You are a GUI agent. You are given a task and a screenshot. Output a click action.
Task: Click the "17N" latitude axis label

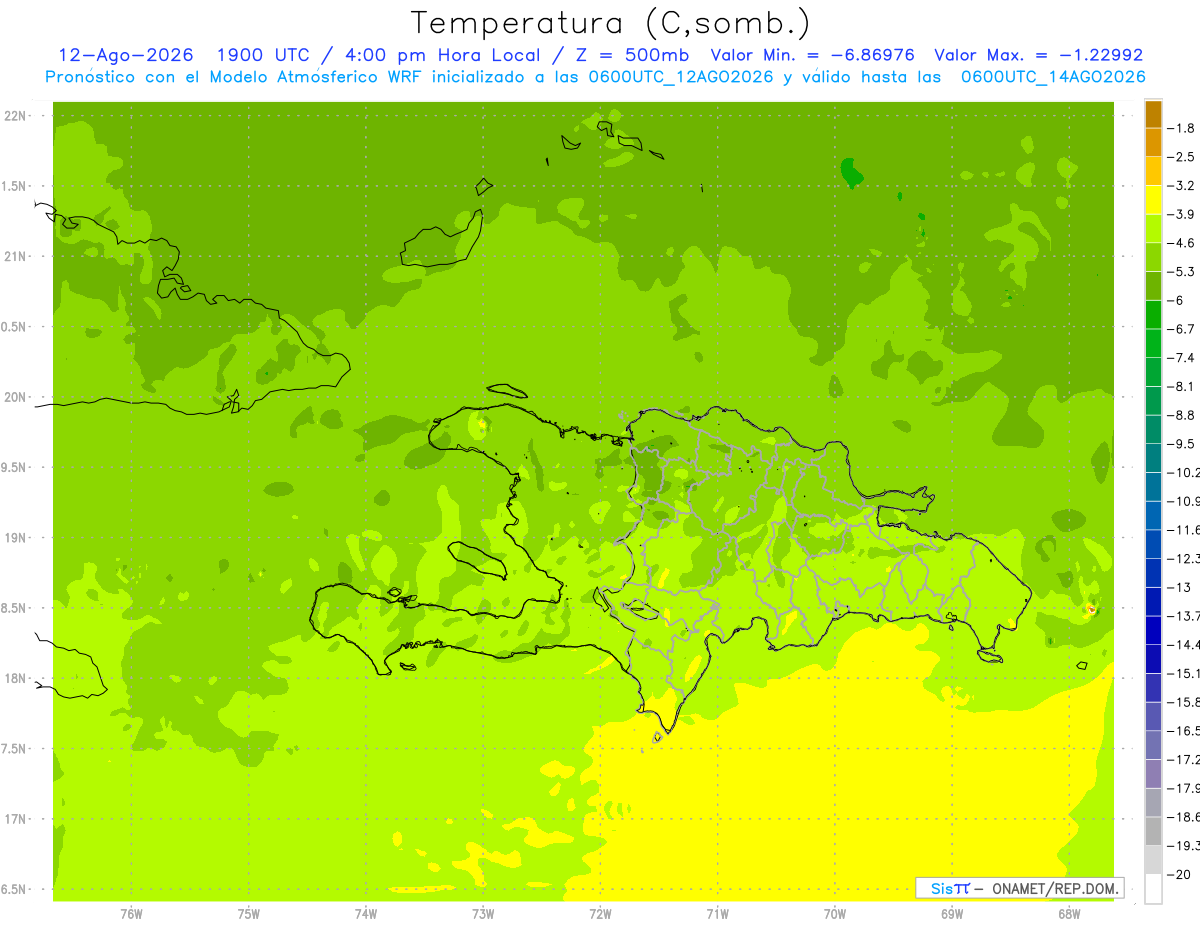[x=16, y=819]
